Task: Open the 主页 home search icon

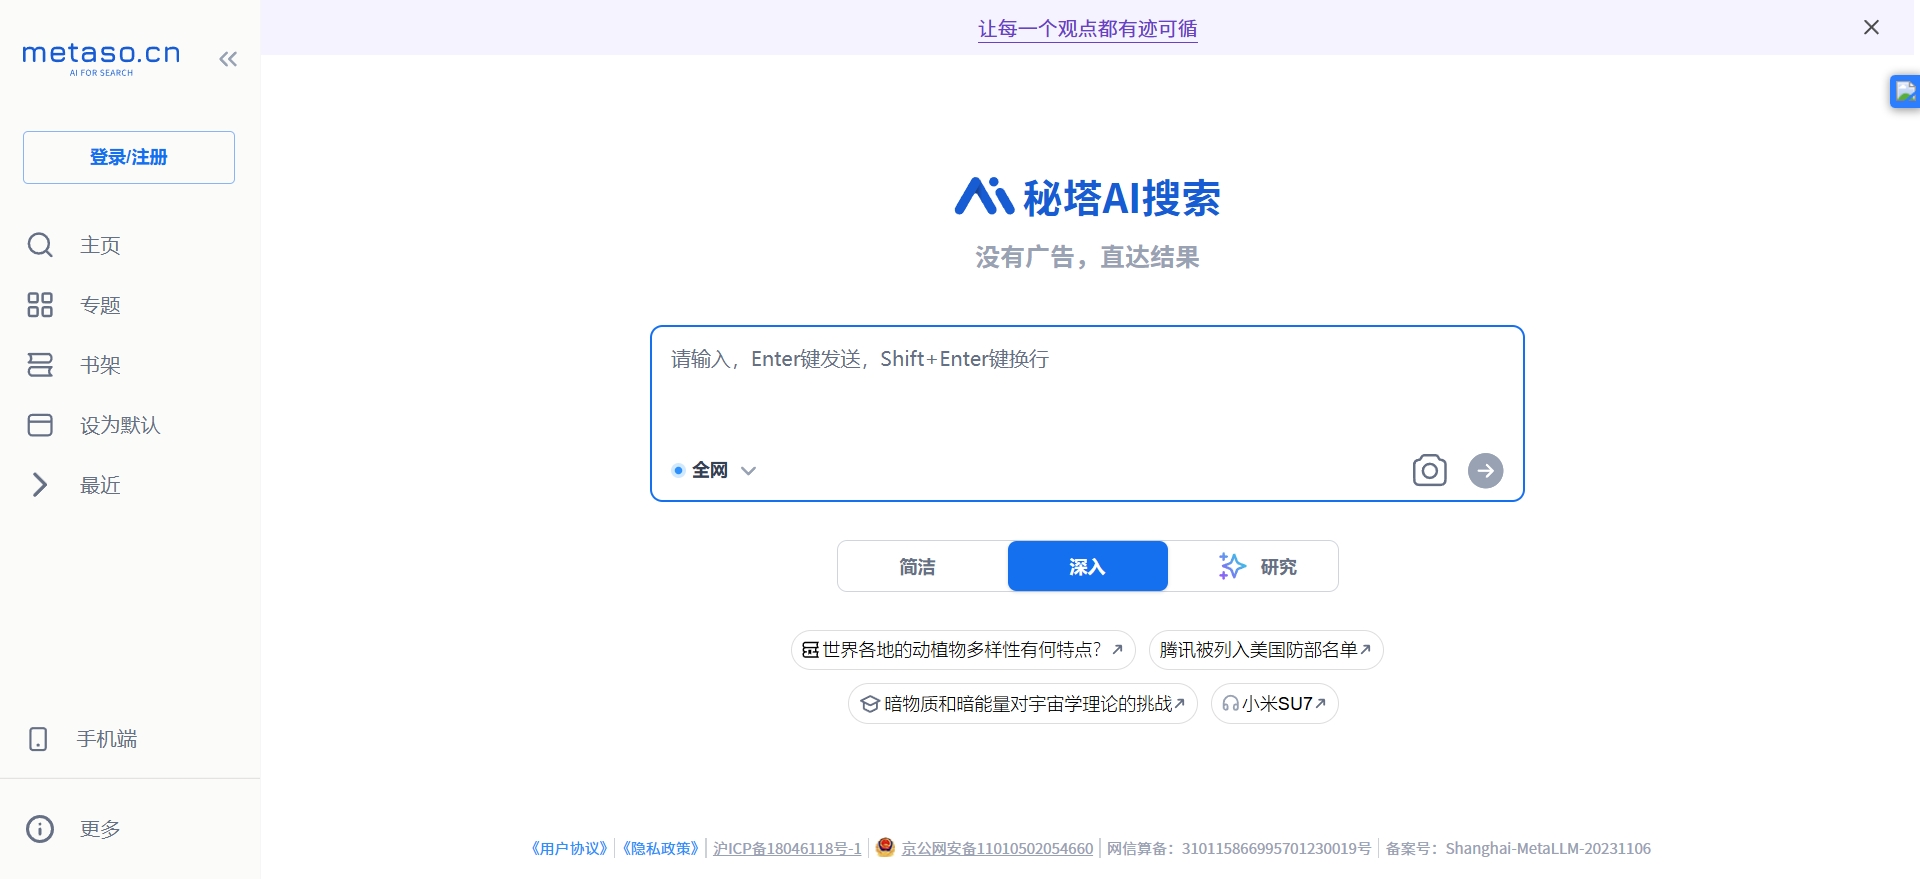Action: click(40, 245)
